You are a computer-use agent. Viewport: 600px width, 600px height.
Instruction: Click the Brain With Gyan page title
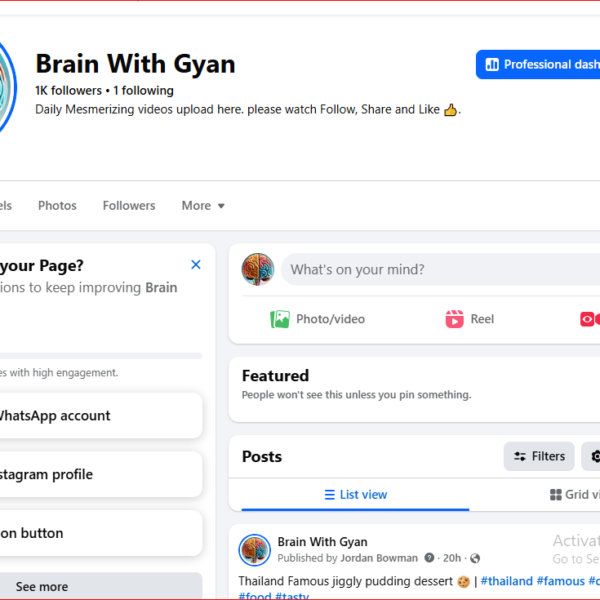[x=135, y=64]
